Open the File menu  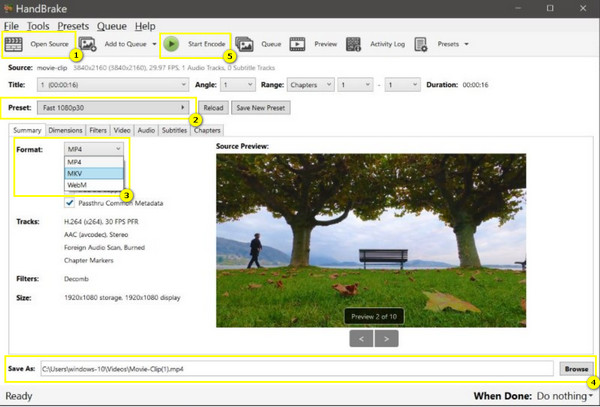click(x=11, y=26)
